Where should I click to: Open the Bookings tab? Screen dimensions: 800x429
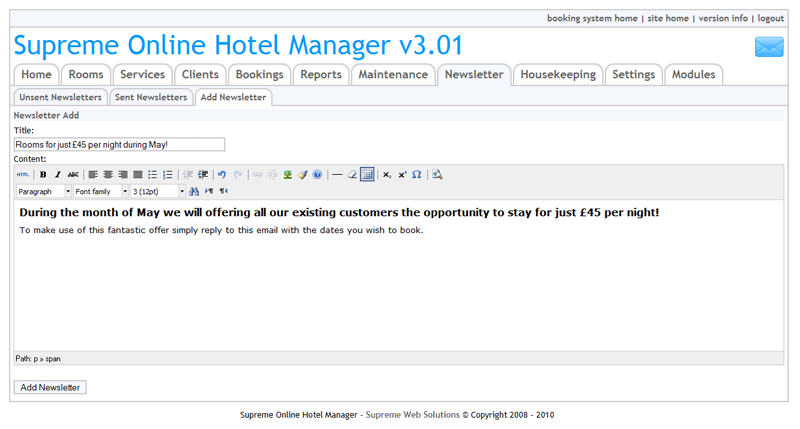(259, 74)
